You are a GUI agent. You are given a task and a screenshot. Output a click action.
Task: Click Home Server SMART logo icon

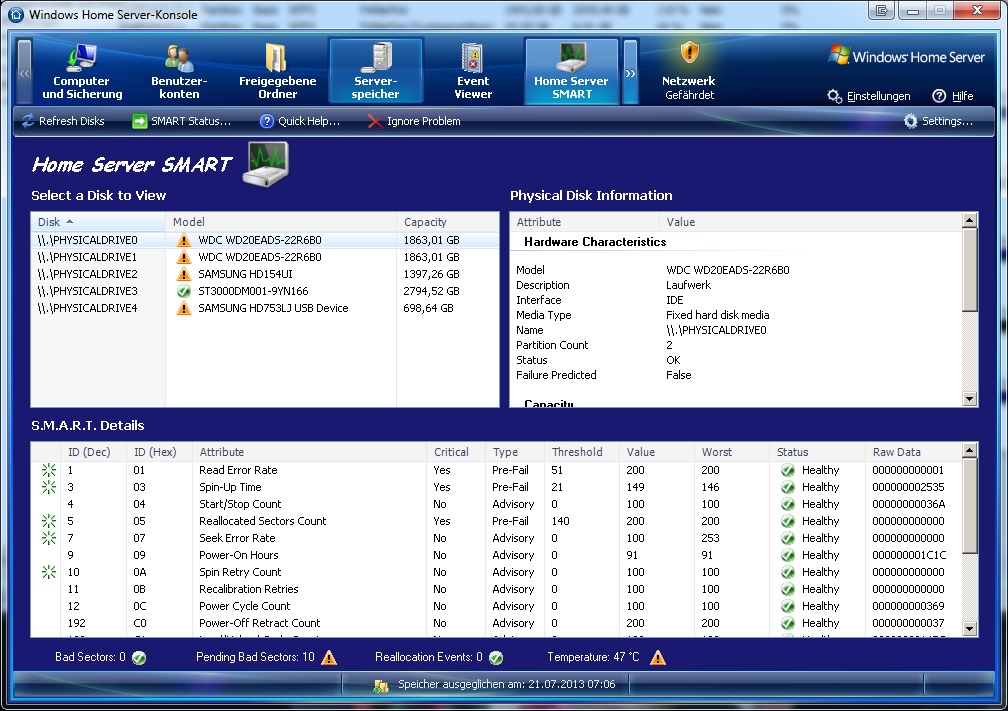266,164
